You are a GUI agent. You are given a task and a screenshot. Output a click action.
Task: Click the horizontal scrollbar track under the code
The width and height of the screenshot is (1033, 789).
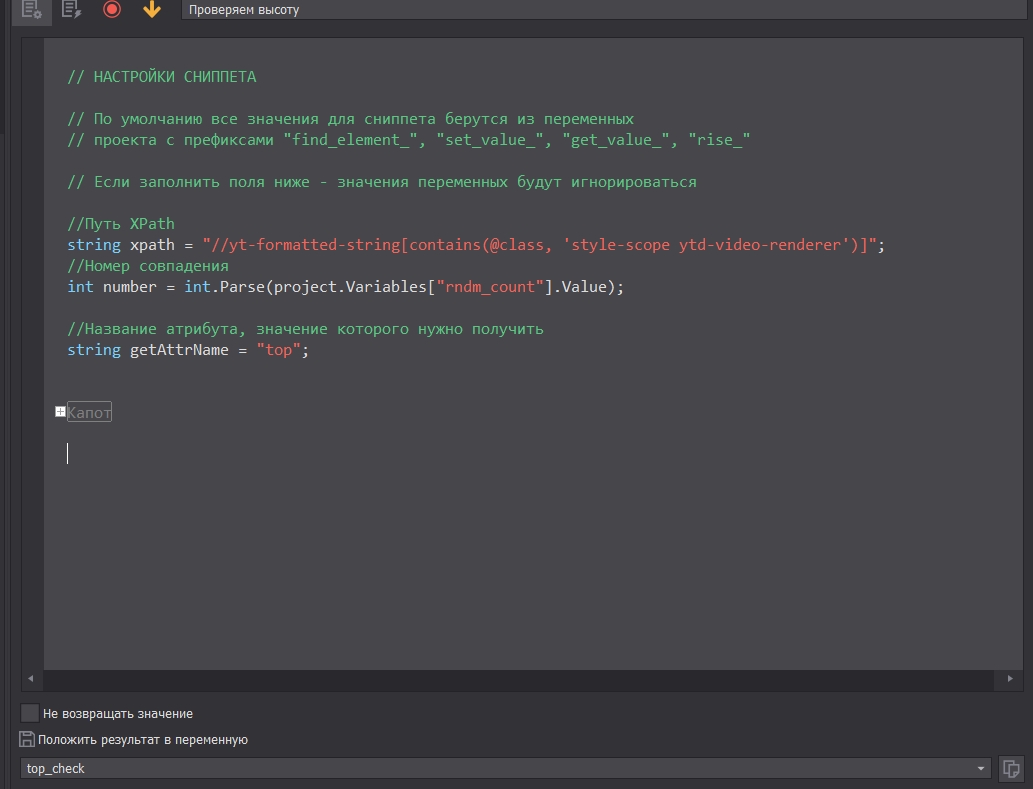tap(520, 679)
